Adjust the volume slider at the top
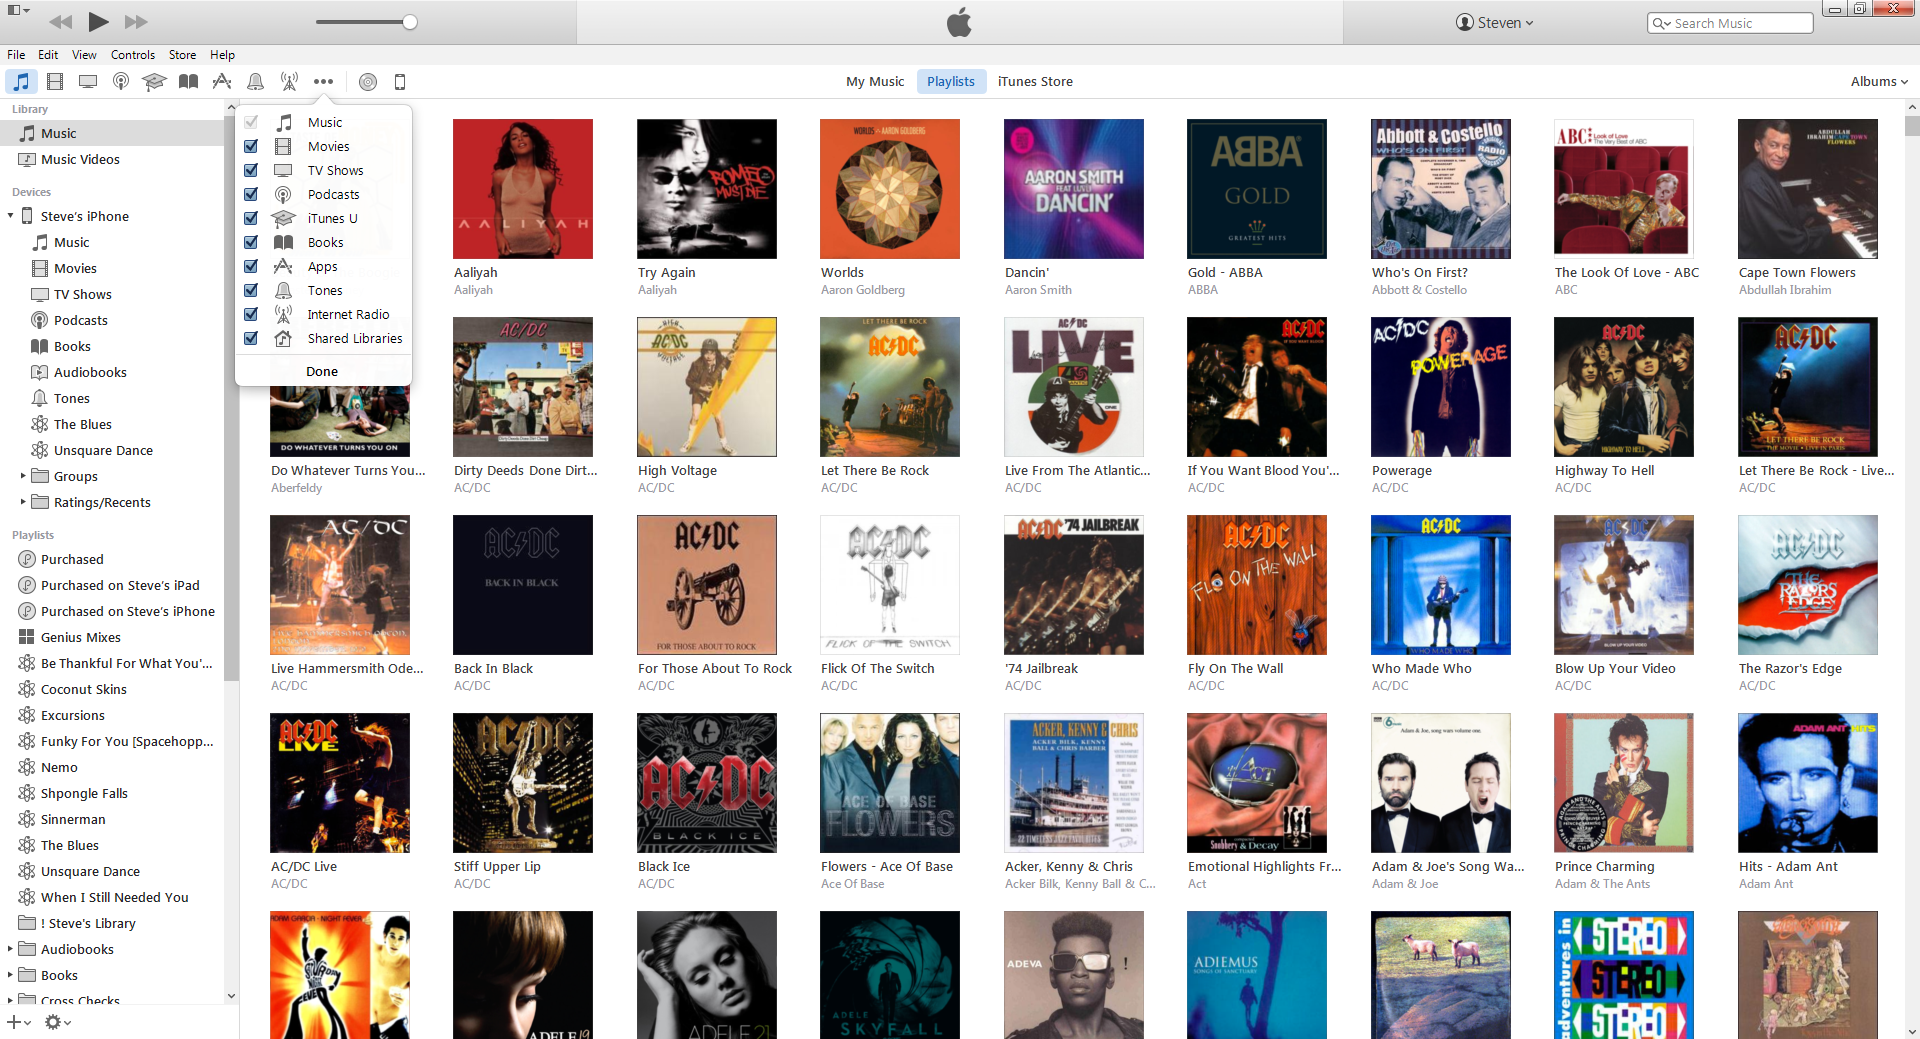The width and height of the screenshot is (1920, 1039). pos(410,21)
